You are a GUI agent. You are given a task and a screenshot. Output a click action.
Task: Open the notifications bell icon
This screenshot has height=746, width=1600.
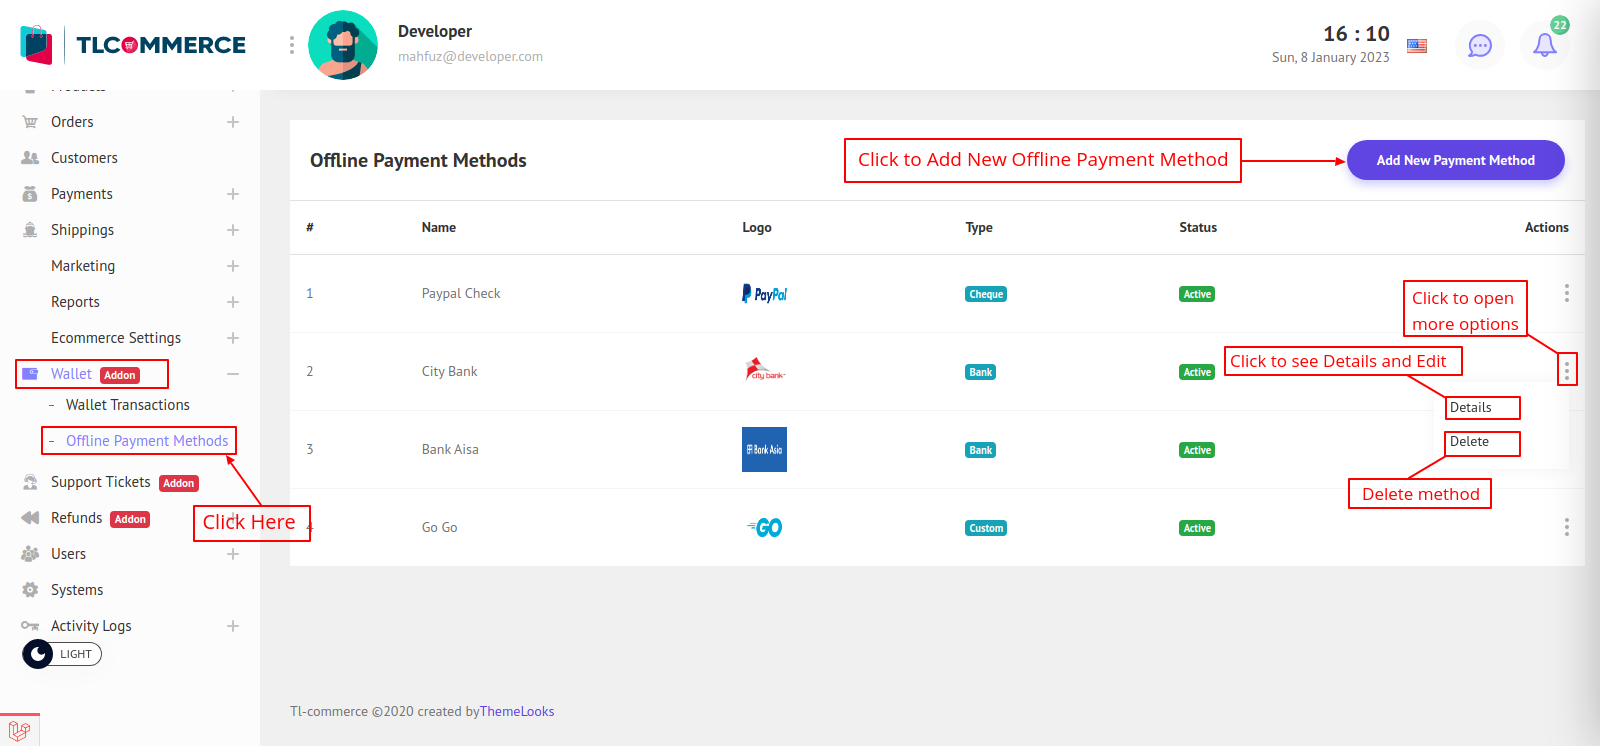tap(1544, 45)
